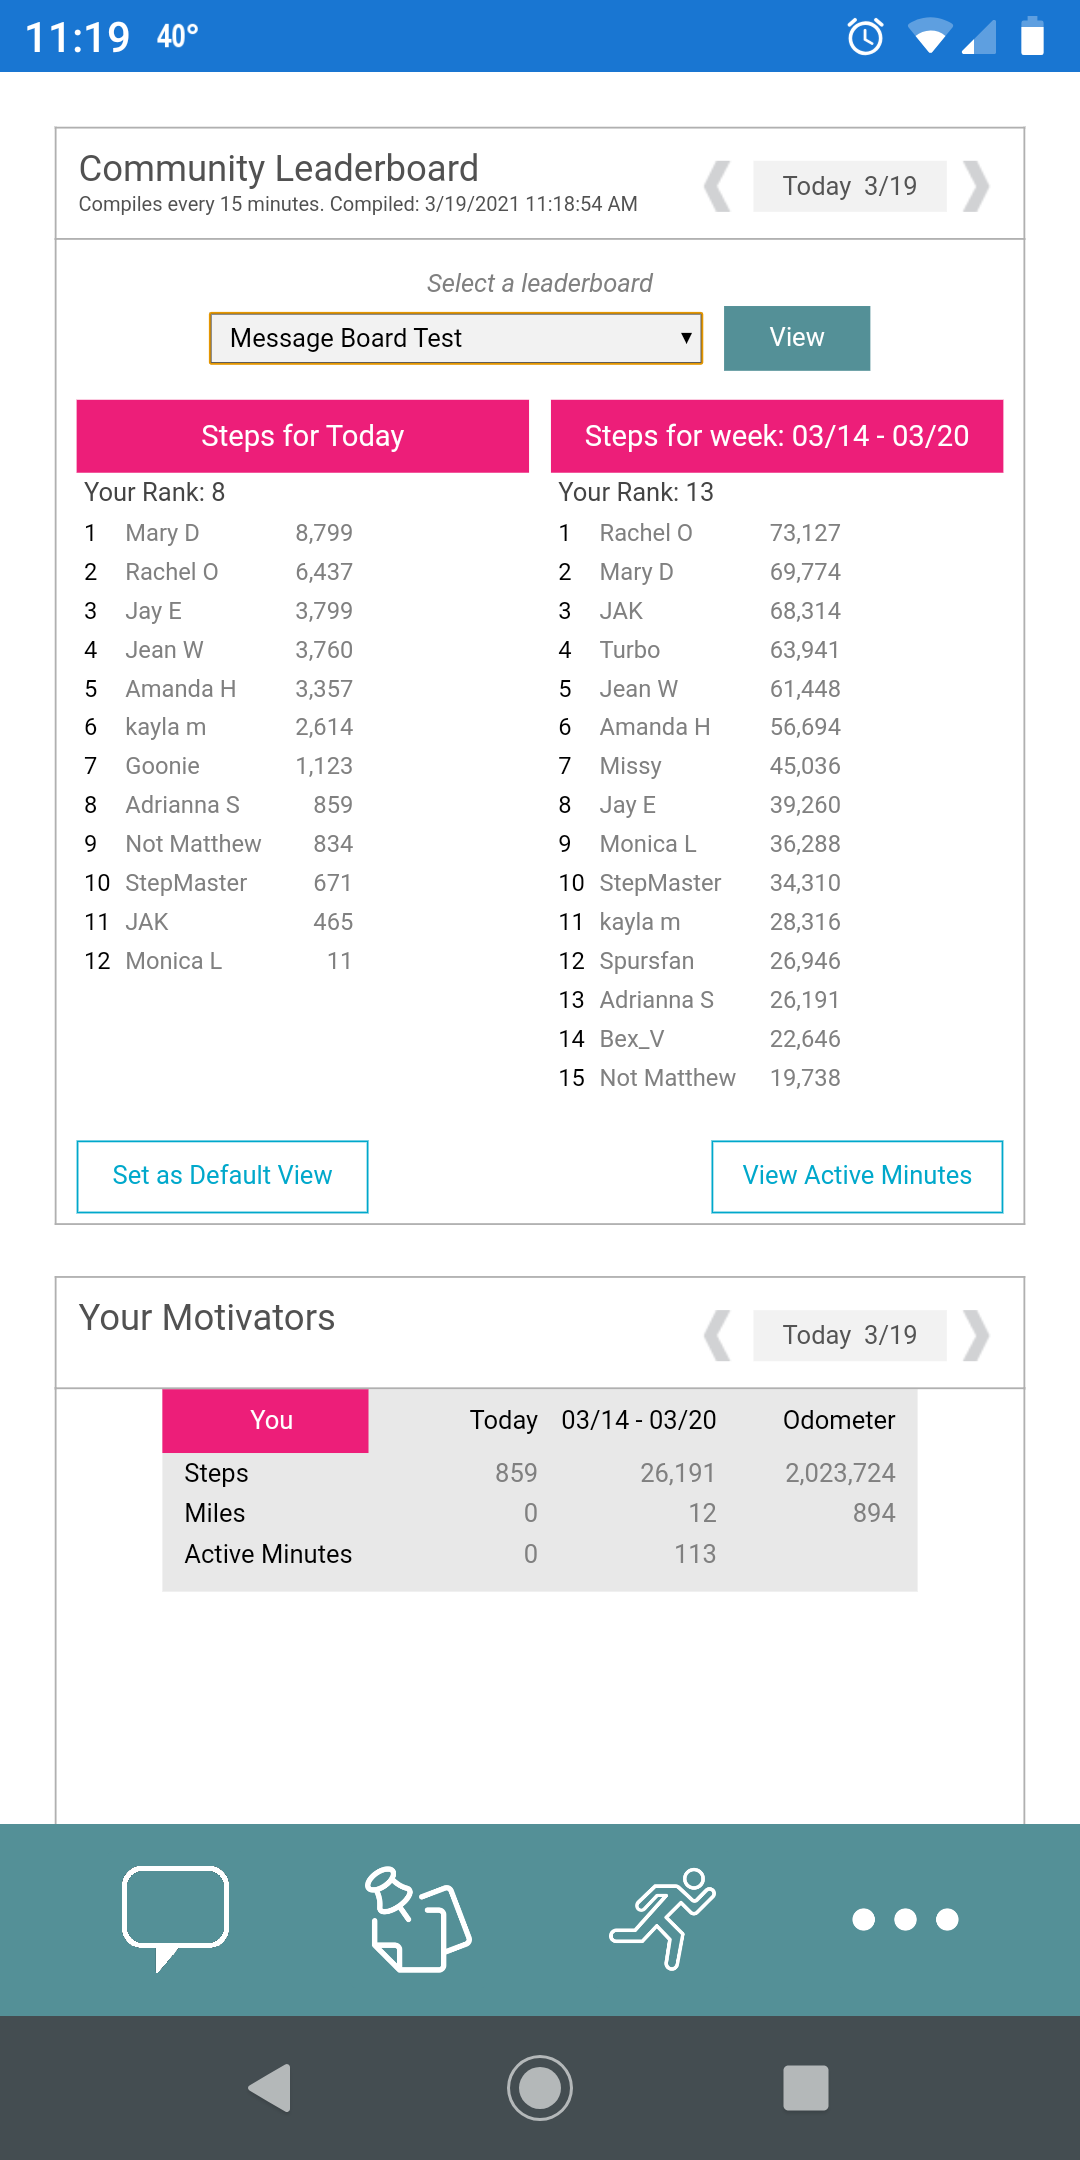This screenshot has height=2160, width=1080.
Task: Show previous day in Your Motivators
Action: pyautogui.click(x=717, y=1335)
